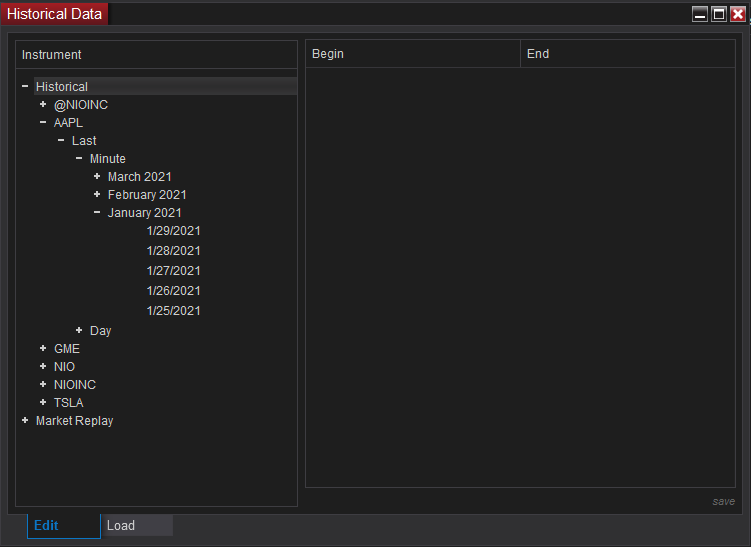Select the Minute interval row

pyautogui.click(x=108, y=159)
